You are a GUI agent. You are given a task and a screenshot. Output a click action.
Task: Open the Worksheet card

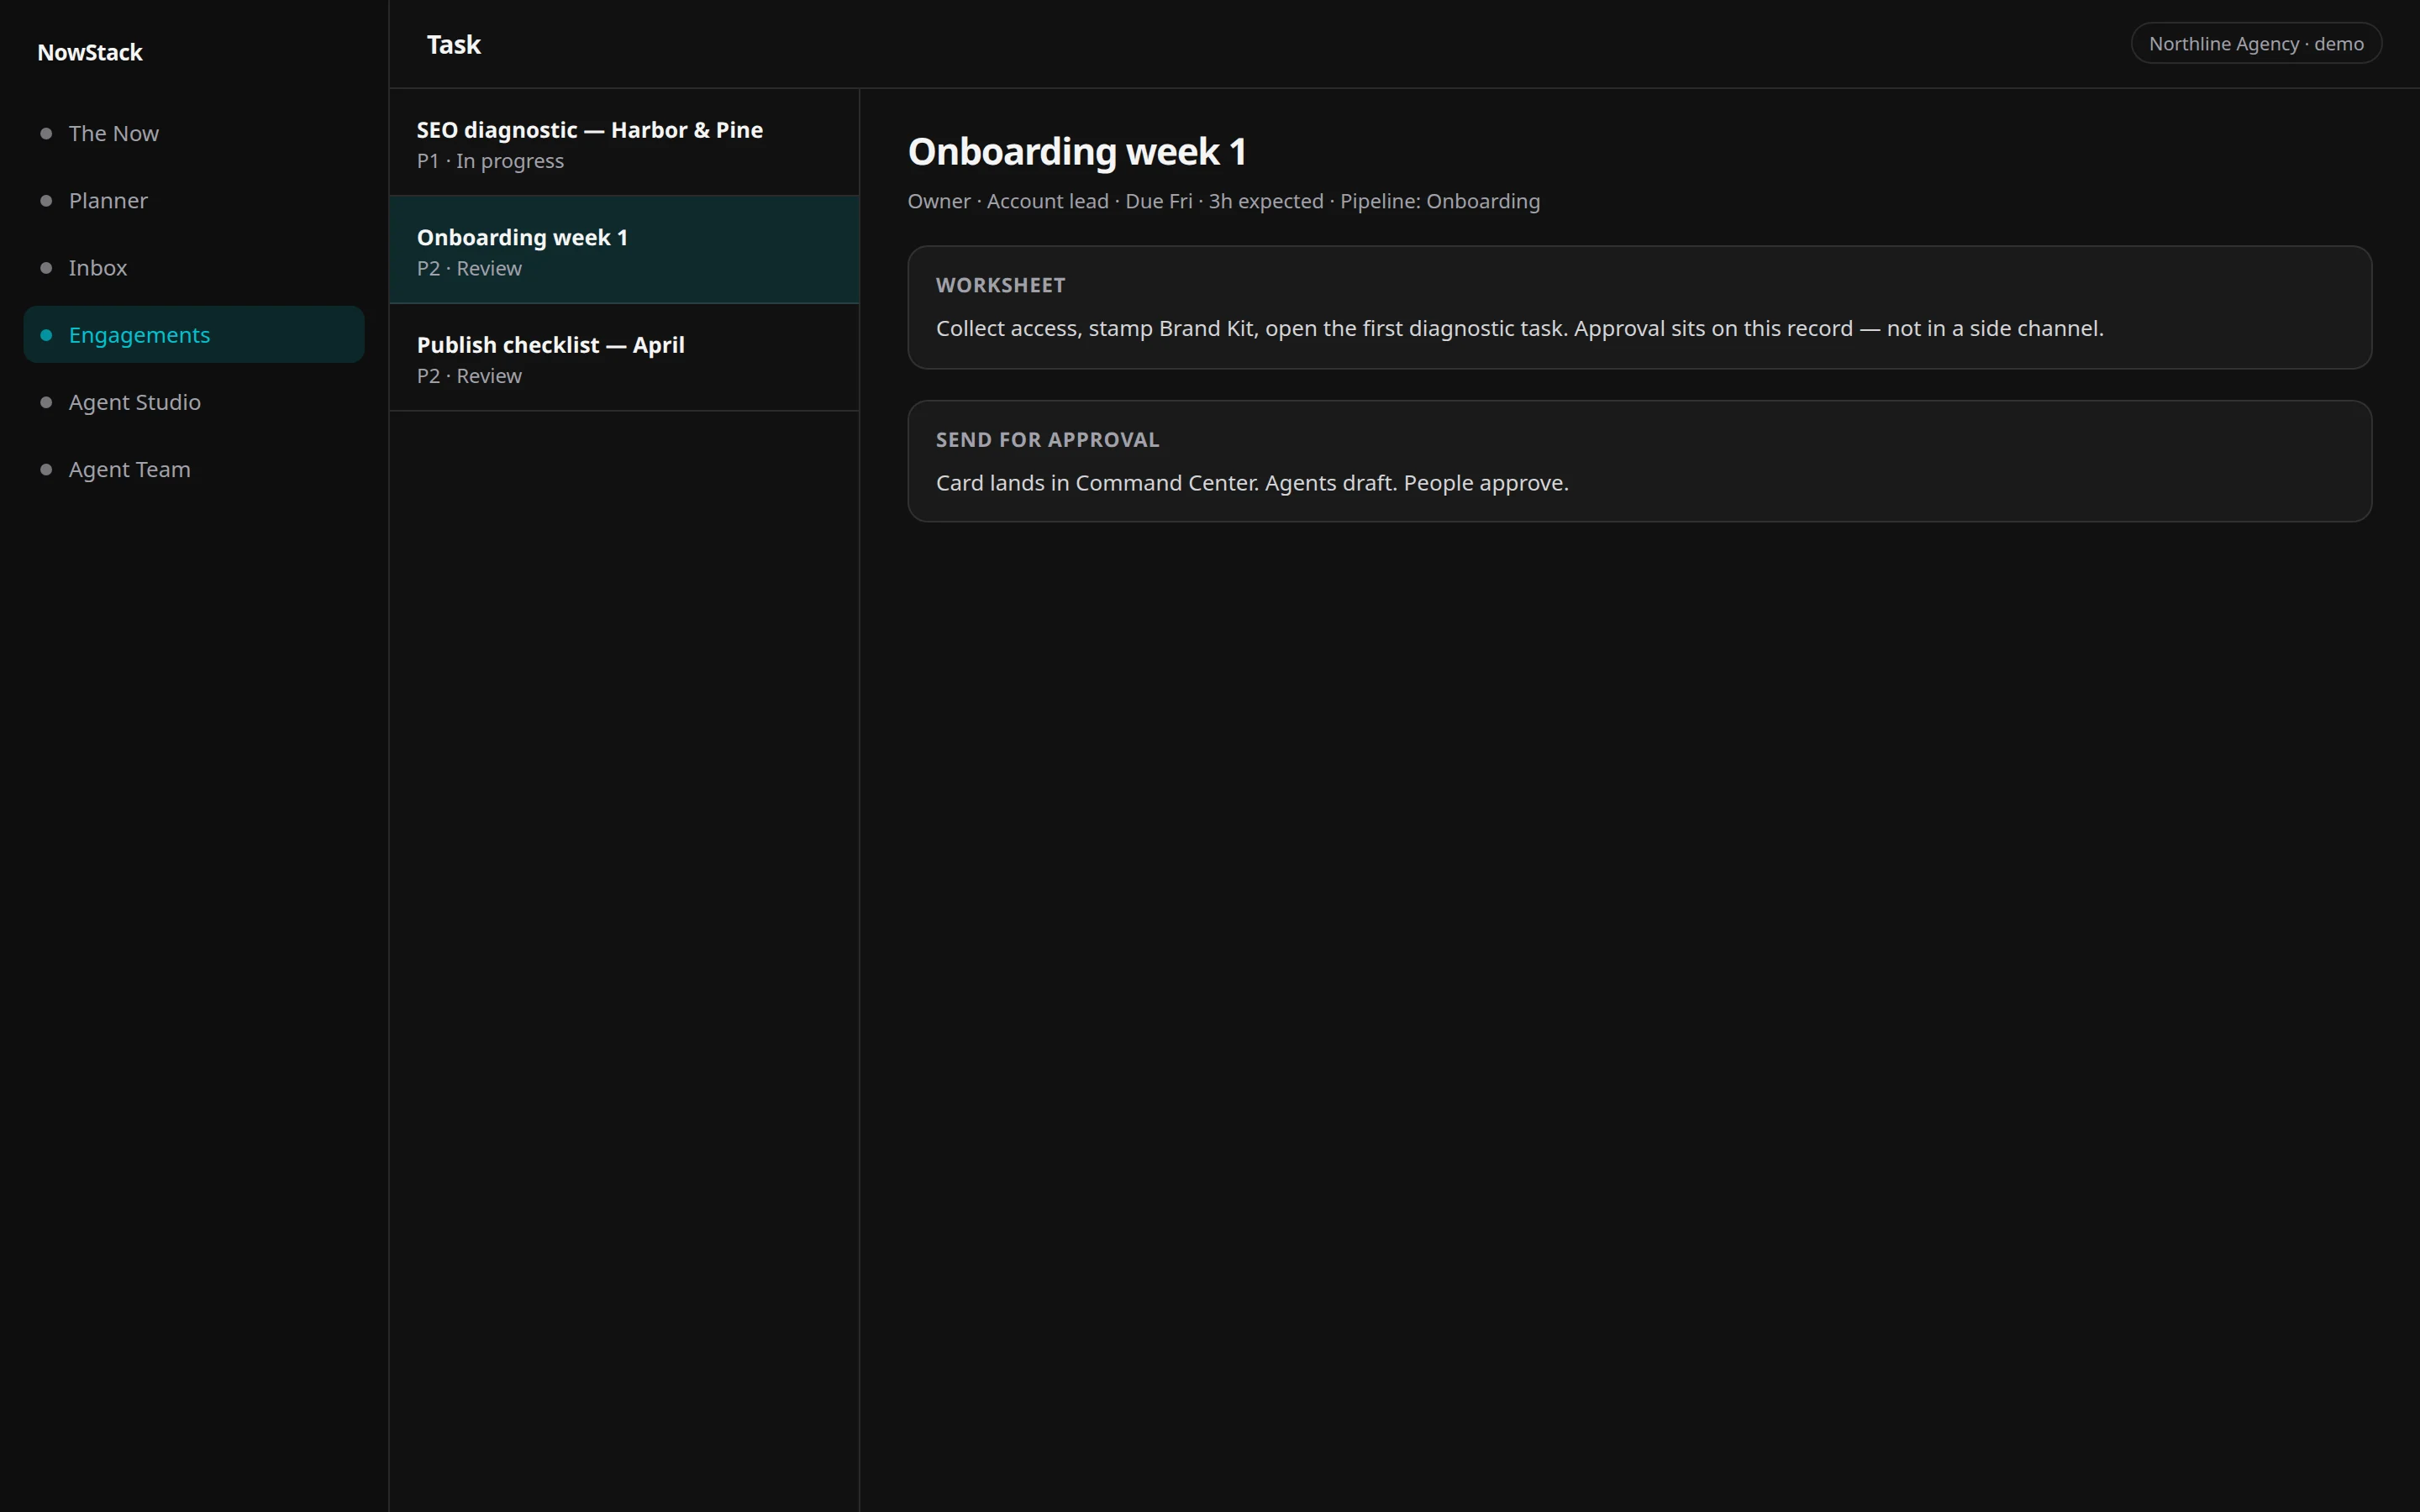pyautogui.click(x=1639, y=307)
